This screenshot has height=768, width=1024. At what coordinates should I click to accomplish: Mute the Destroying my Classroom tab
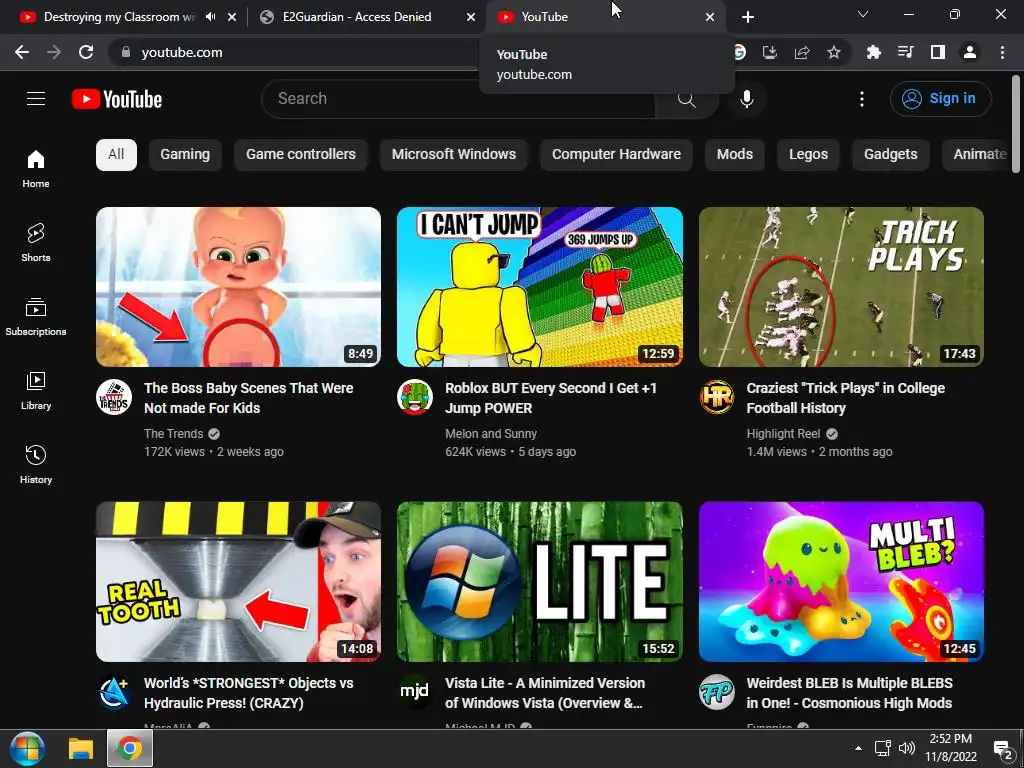click(210, 17)
